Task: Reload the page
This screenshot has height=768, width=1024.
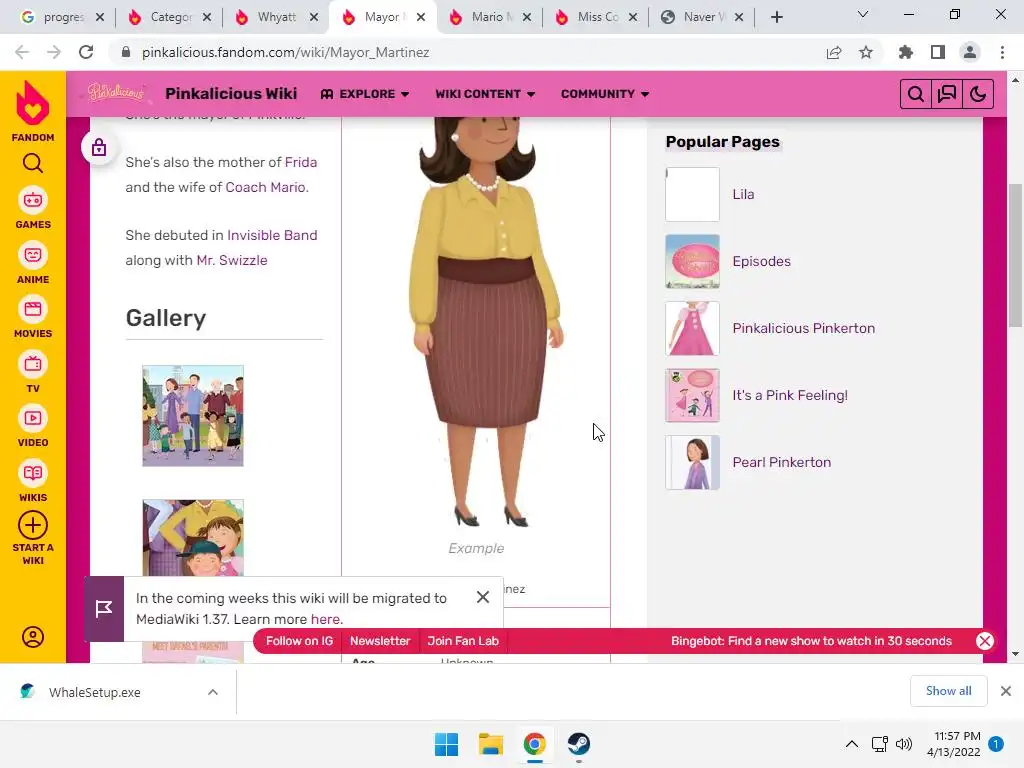Action: pos(86,52)
